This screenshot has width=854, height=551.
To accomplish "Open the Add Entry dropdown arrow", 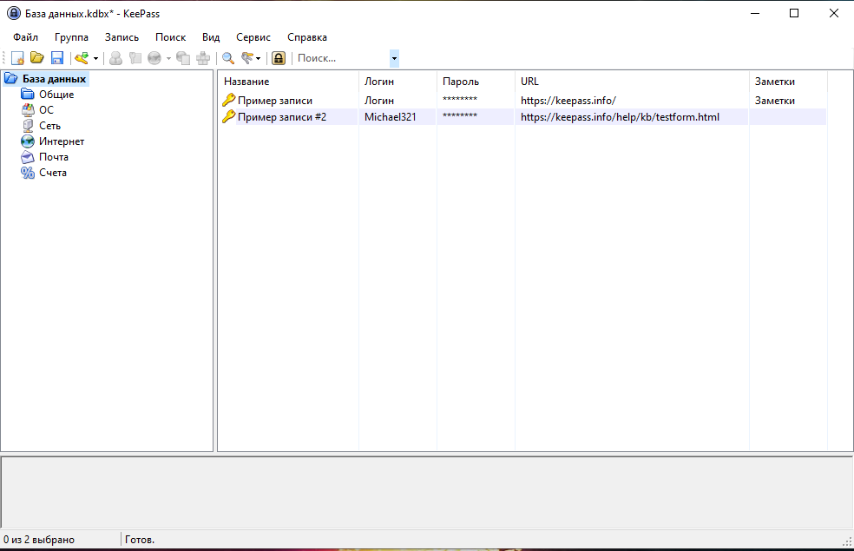I will tap(96, 58).
